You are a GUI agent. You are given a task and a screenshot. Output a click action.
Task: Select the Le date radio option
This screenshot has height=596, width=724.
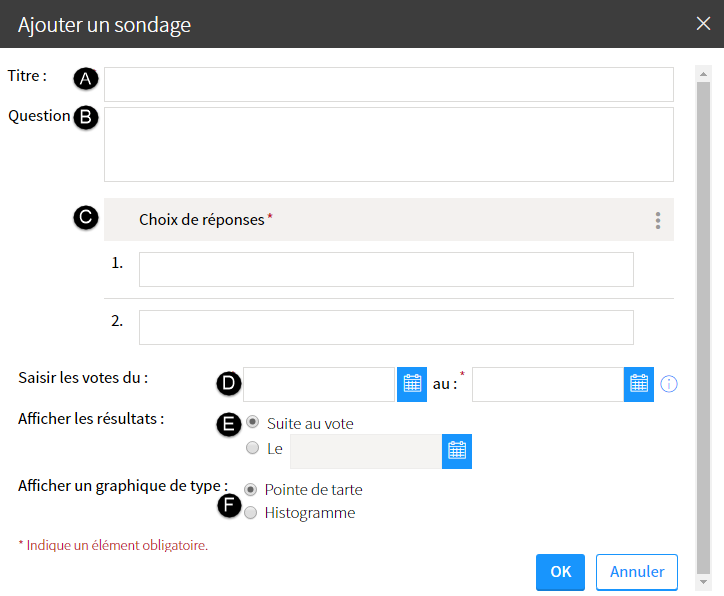point(252,447)
